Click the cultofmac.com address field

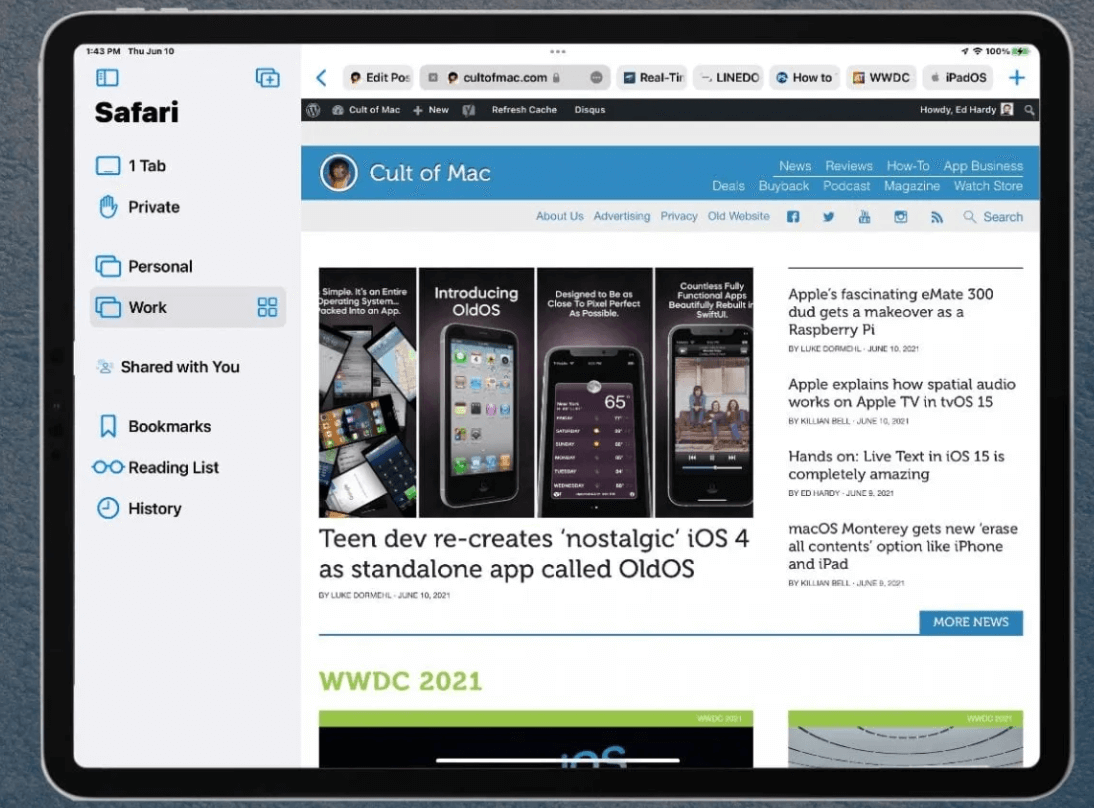[515, 77]
